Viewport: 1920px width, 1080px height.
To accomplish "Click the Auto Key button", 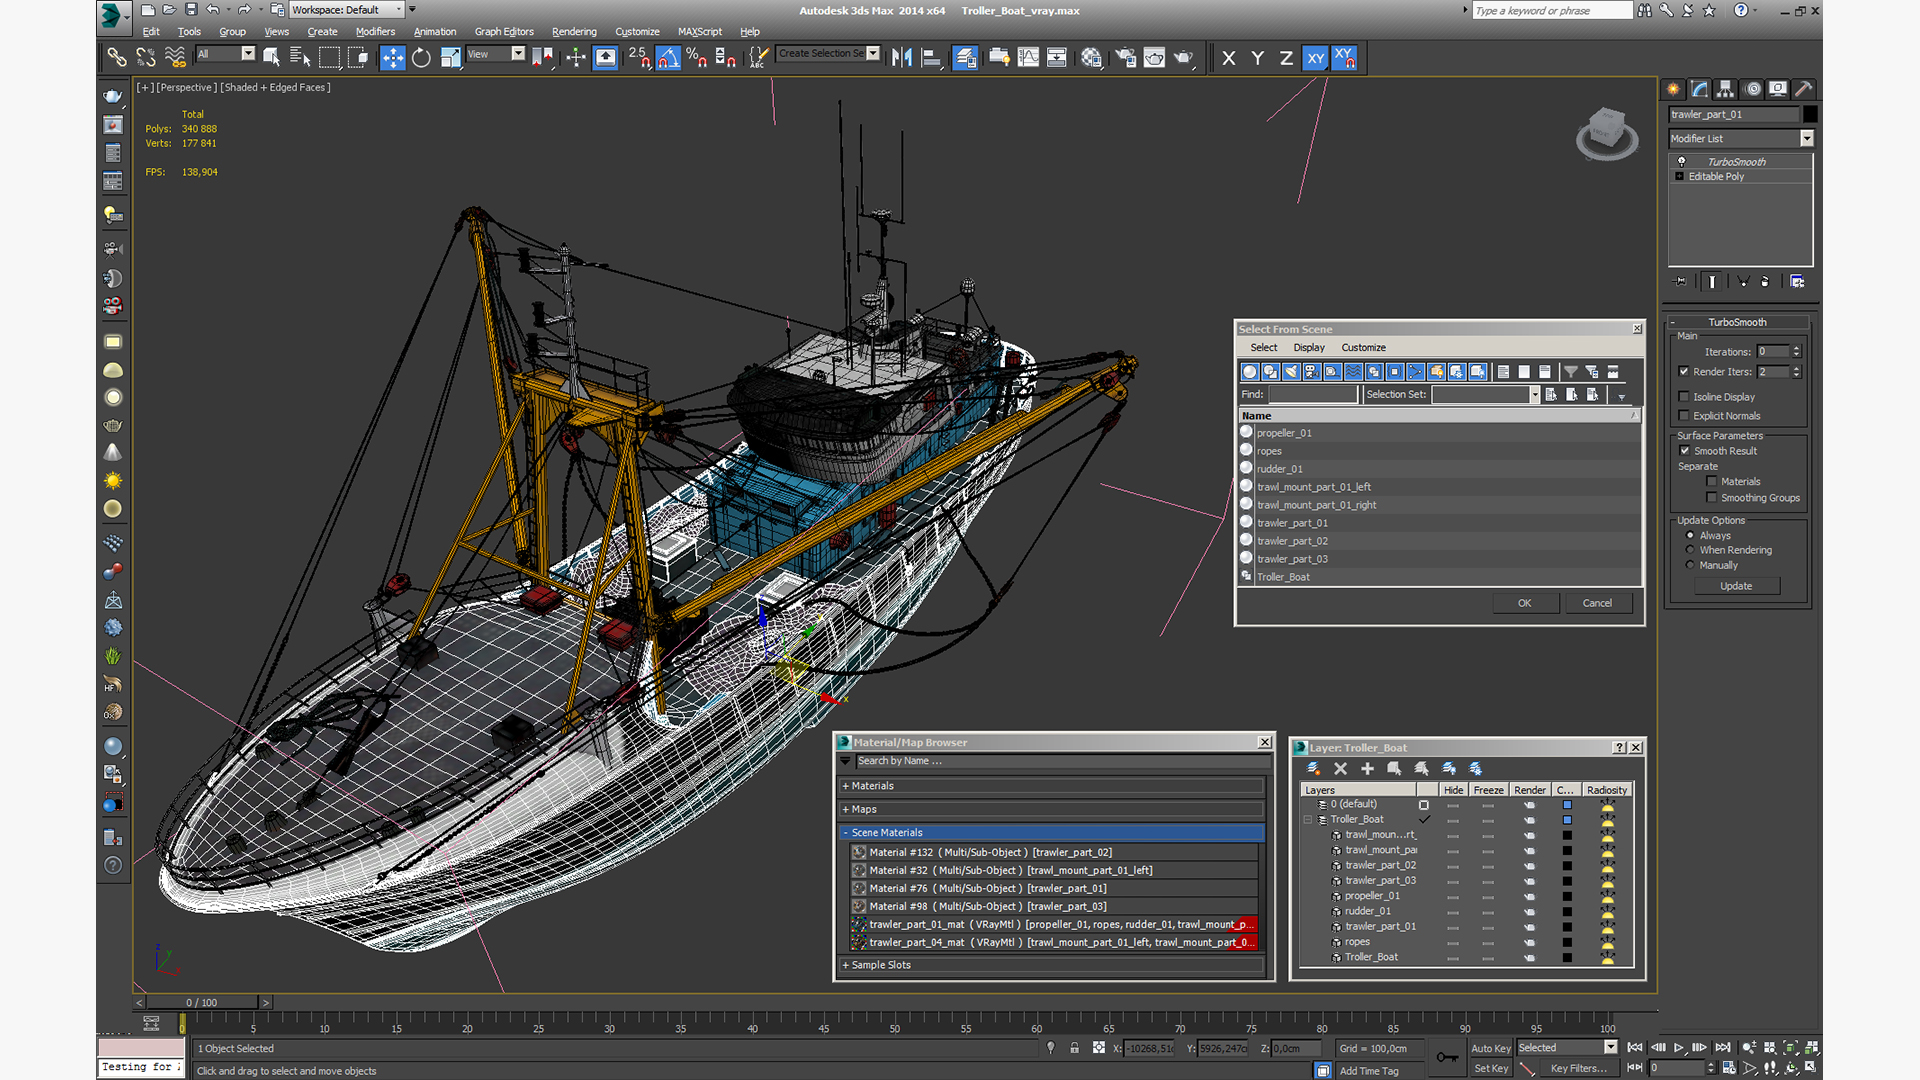I will (1490, 1048).
